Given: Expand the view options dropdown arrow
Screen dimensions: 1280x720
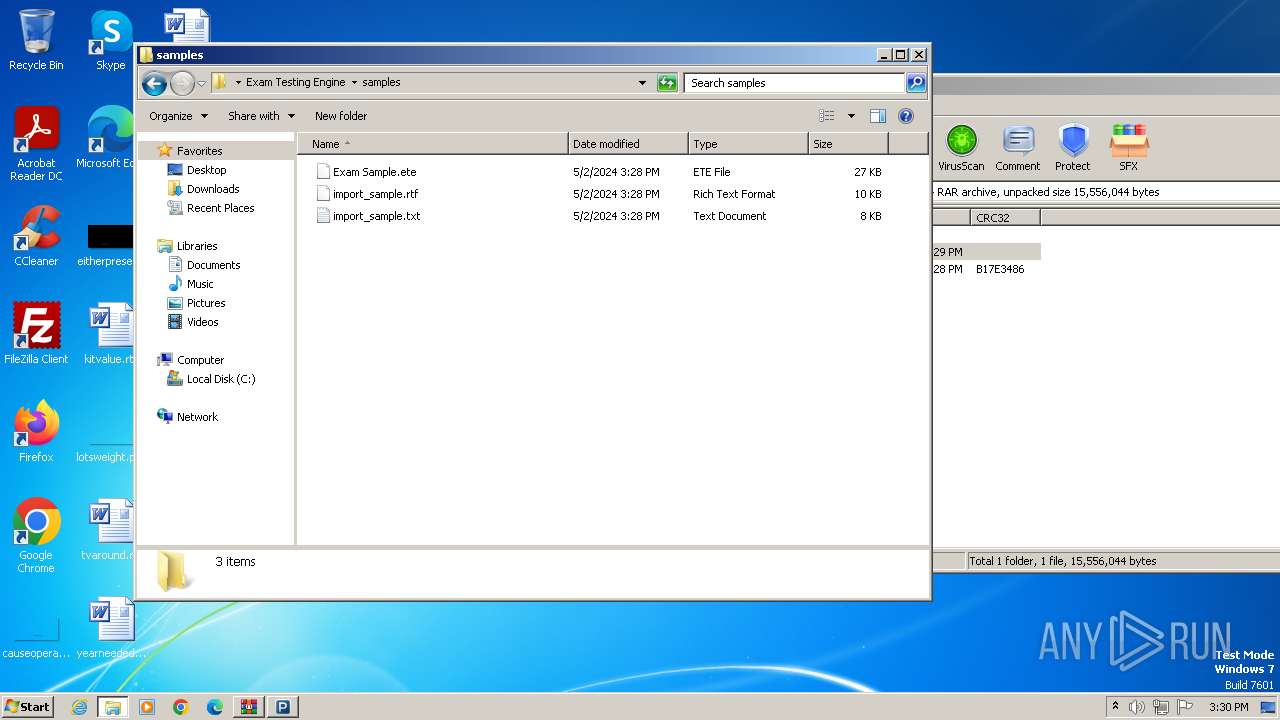Looking at the screenshot, I should [x=851, y=116].
